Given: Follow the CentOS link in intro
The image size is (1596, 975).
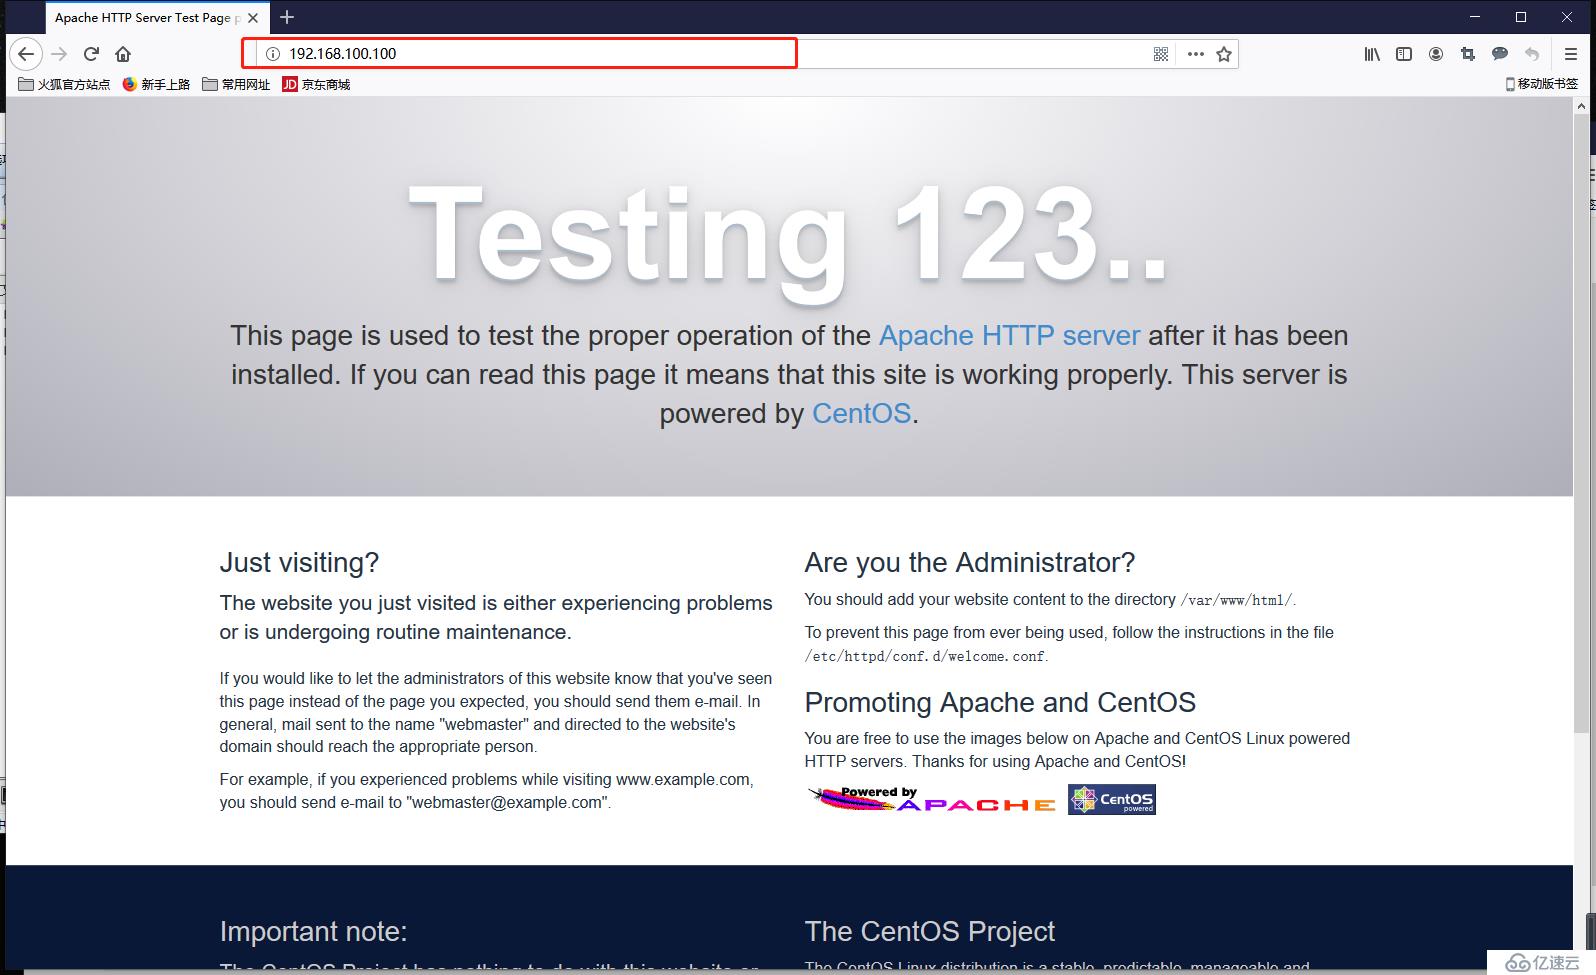Looking at the screenshot, I should 861,413.
